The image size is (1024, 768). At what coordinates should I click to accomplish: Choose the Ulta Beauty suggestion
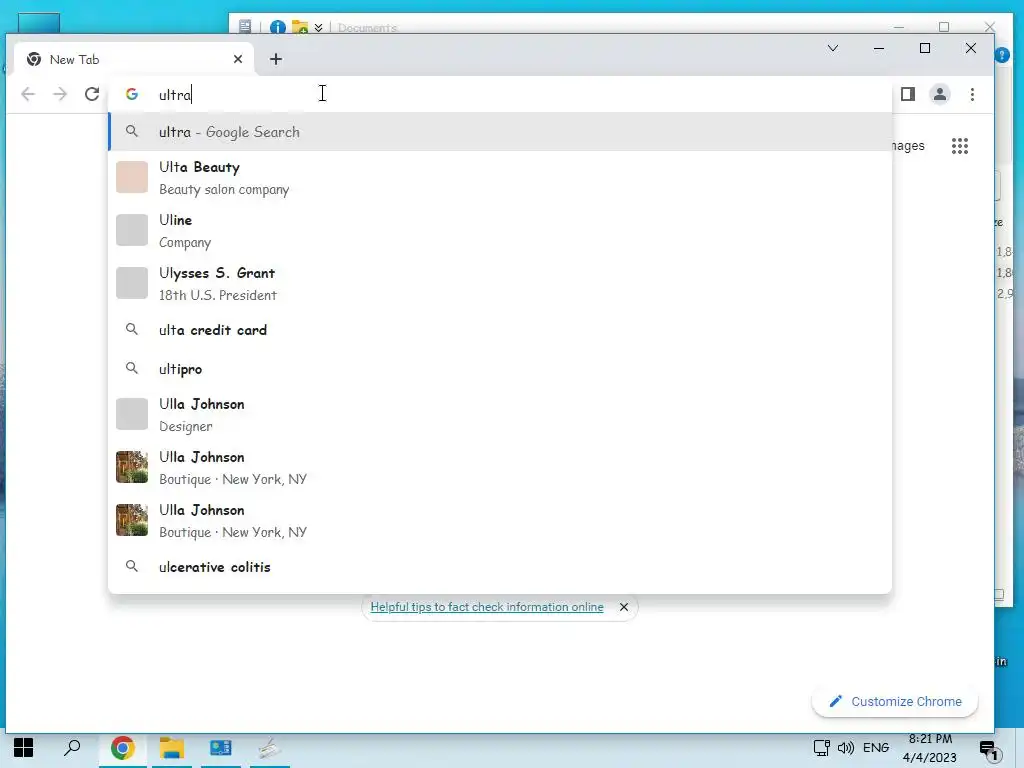[x=500, y=178]
